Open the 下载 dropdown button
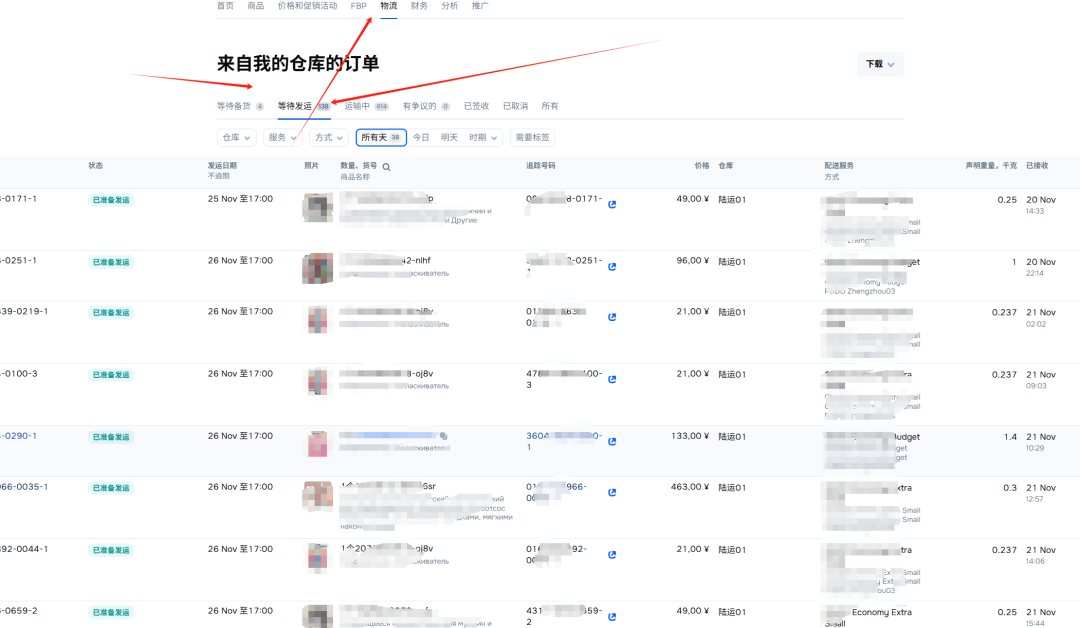Viewport: 1080px width, 628px height. pos(880,64)
